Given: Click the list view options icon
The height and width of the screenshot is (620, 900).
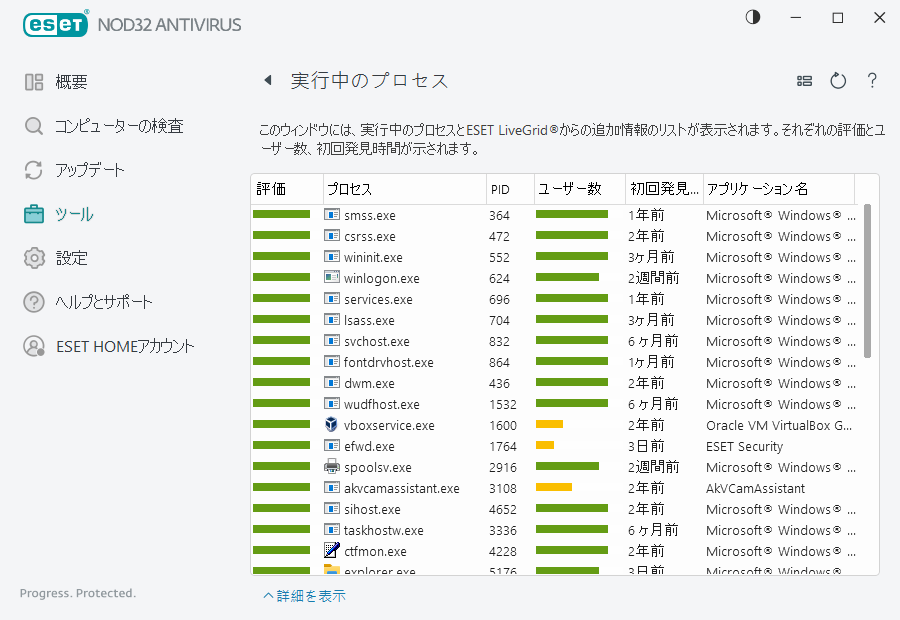Looking at the screenshot, I should (x=804, y=81).
